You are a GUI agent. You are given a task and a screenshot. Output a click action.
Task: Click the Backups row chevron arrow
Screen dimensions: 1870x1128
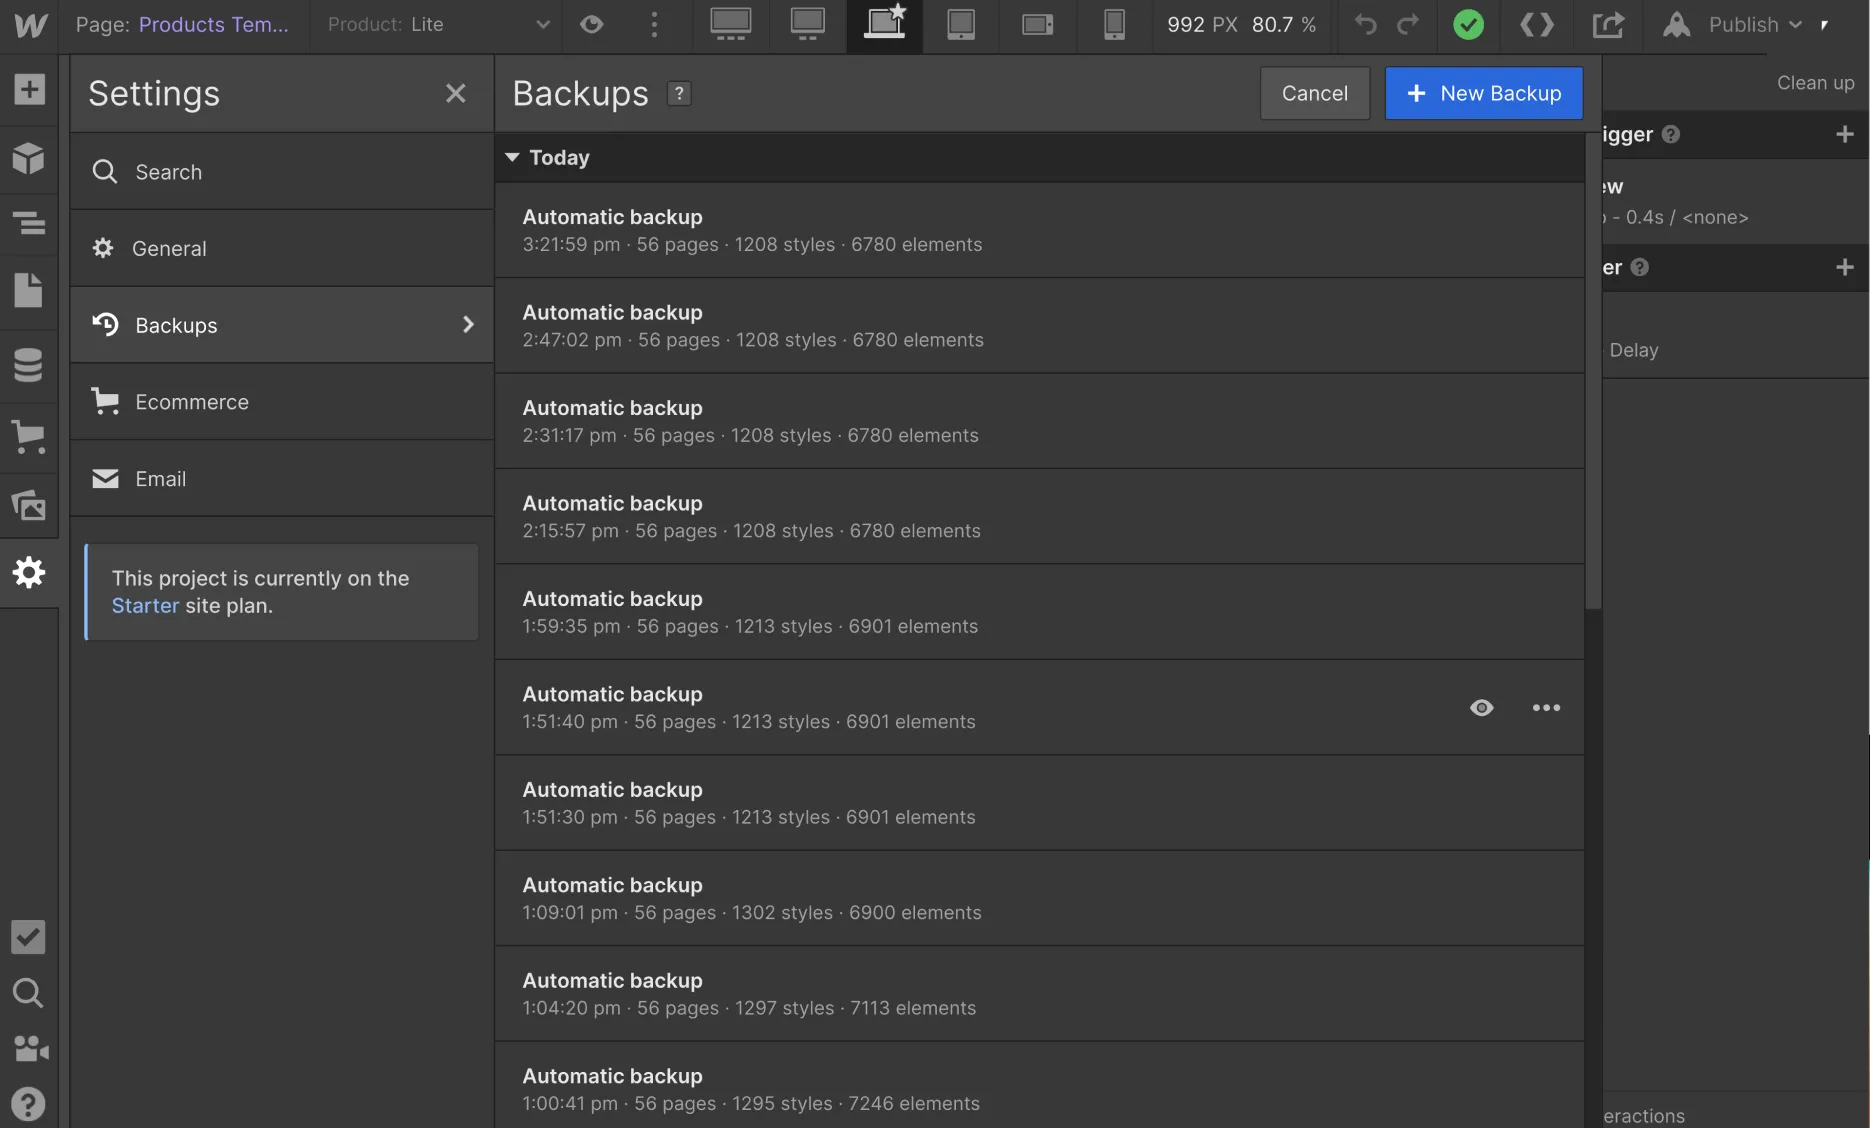click(468, 324)
